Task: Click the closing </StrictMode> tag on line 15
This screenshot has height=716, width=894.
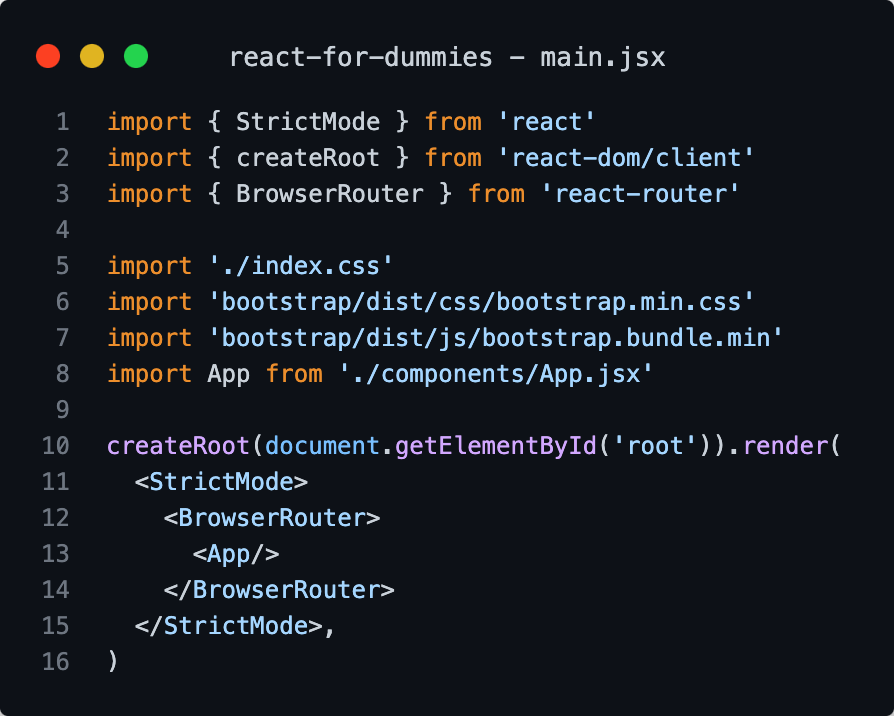Action: 229,625
